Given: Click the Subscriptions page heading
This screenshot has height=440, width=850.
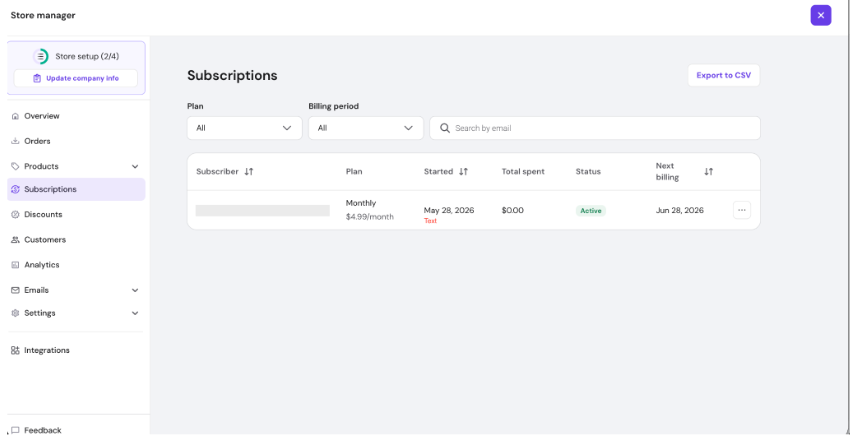Looking at the screenshot, I should point(232,75).
